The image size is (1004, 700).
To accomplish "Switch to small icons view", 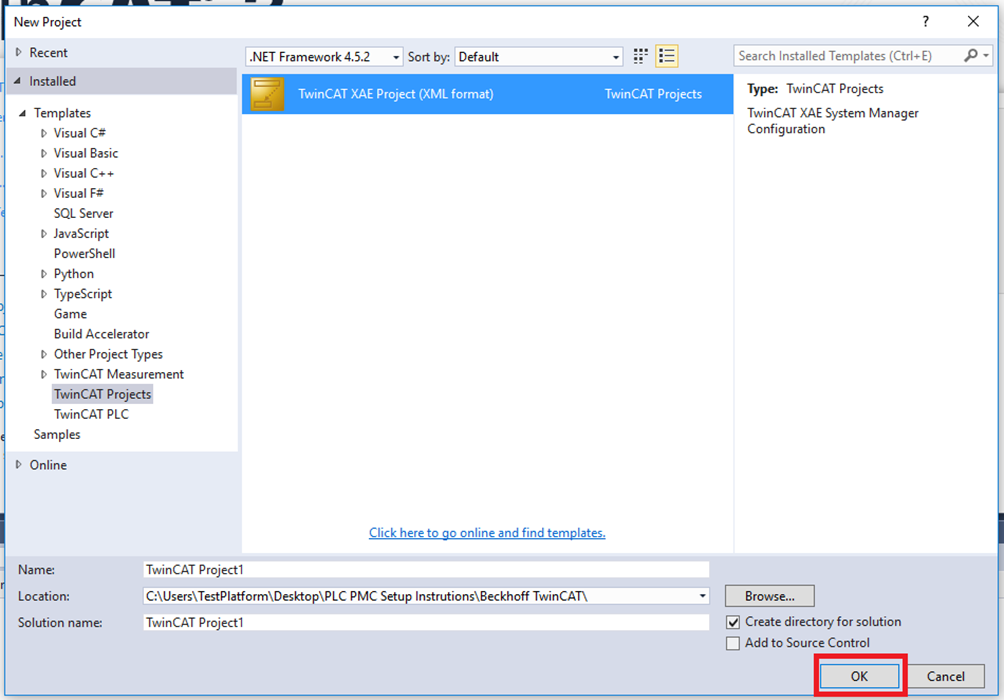I will (641, 57).
